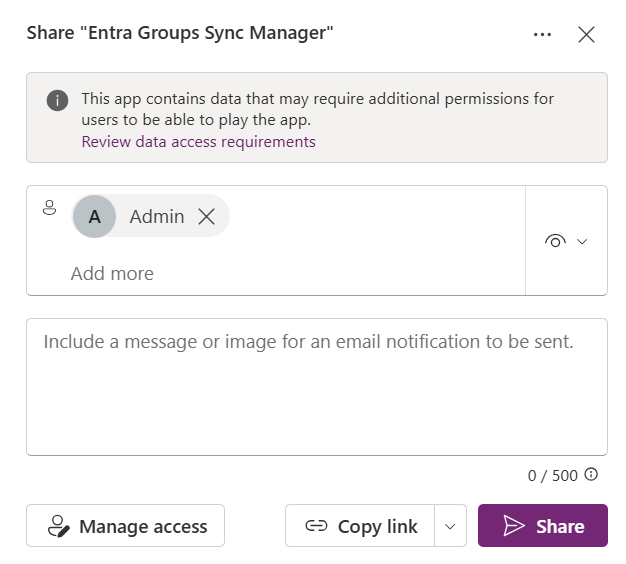Viewport: 626px width, 564px height.
Task: Select the Admin recipient name
Action: pos(157,216)
